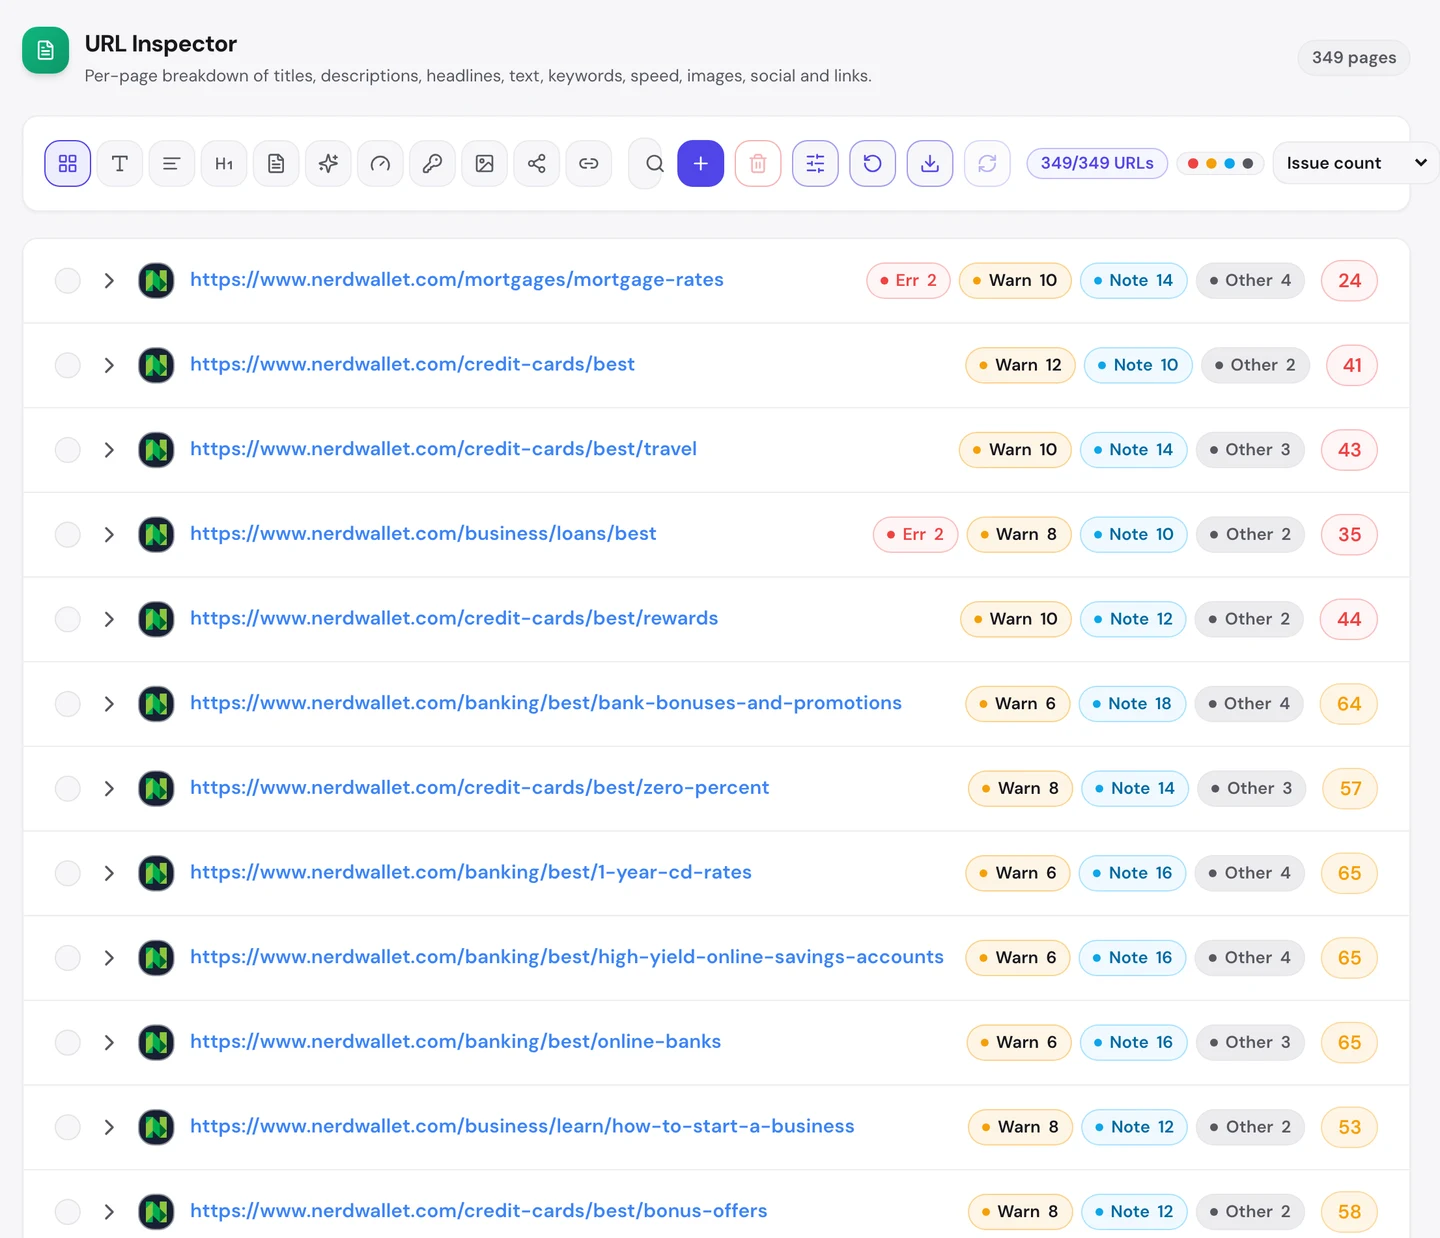The width and height of the screenshot is (1440, 1238).
Task: Select the mortgage-rates row checkbox
Action: coord(68,280)
